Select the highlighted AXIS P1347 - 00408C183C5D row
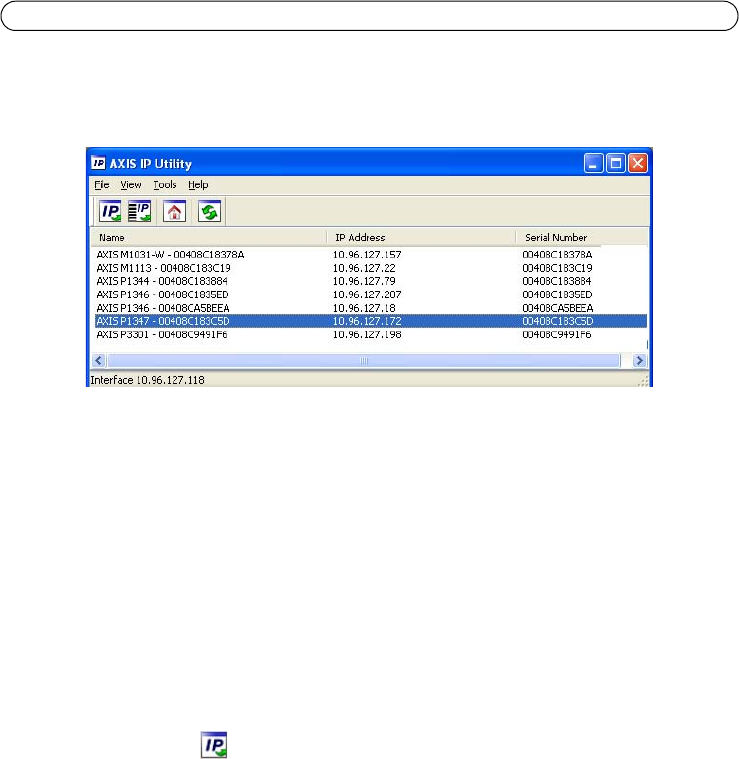 tap(371, 321)
